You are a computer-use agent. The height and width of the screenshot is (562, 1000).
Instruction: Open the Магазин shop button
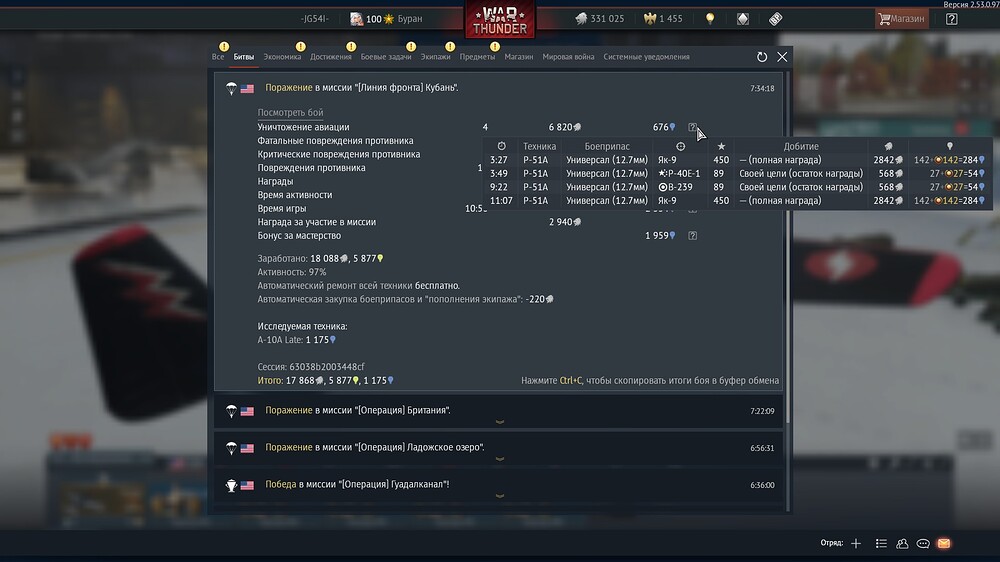tap(901, 18)
